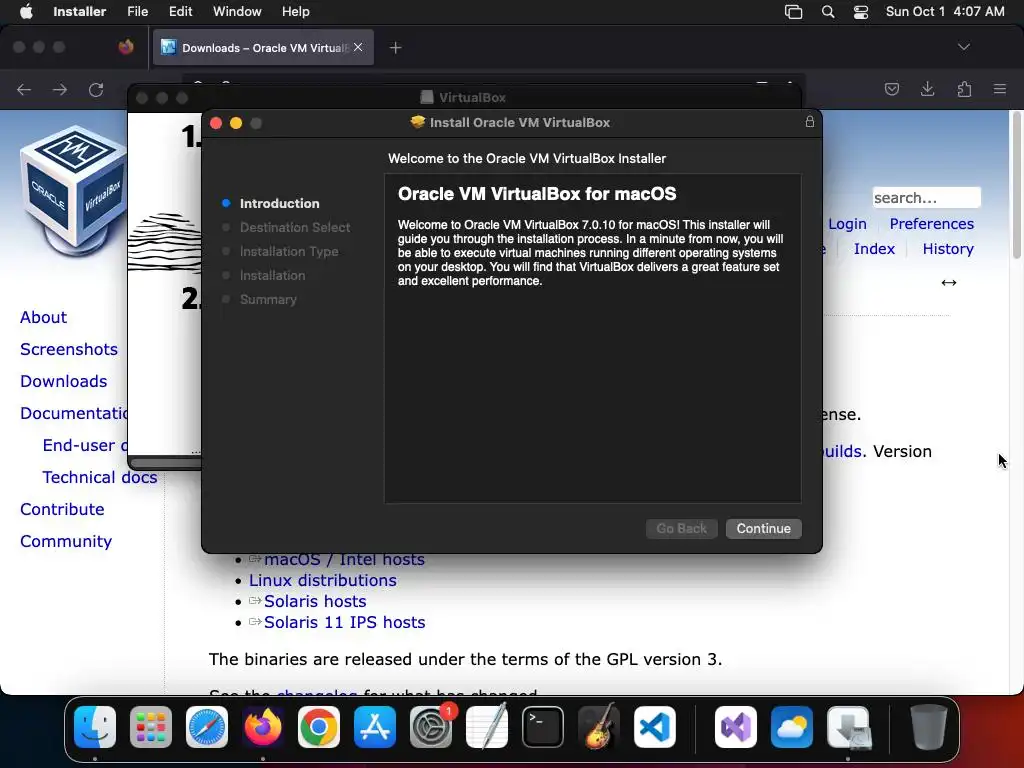
Task: Open the File menu
Action: 137,12
